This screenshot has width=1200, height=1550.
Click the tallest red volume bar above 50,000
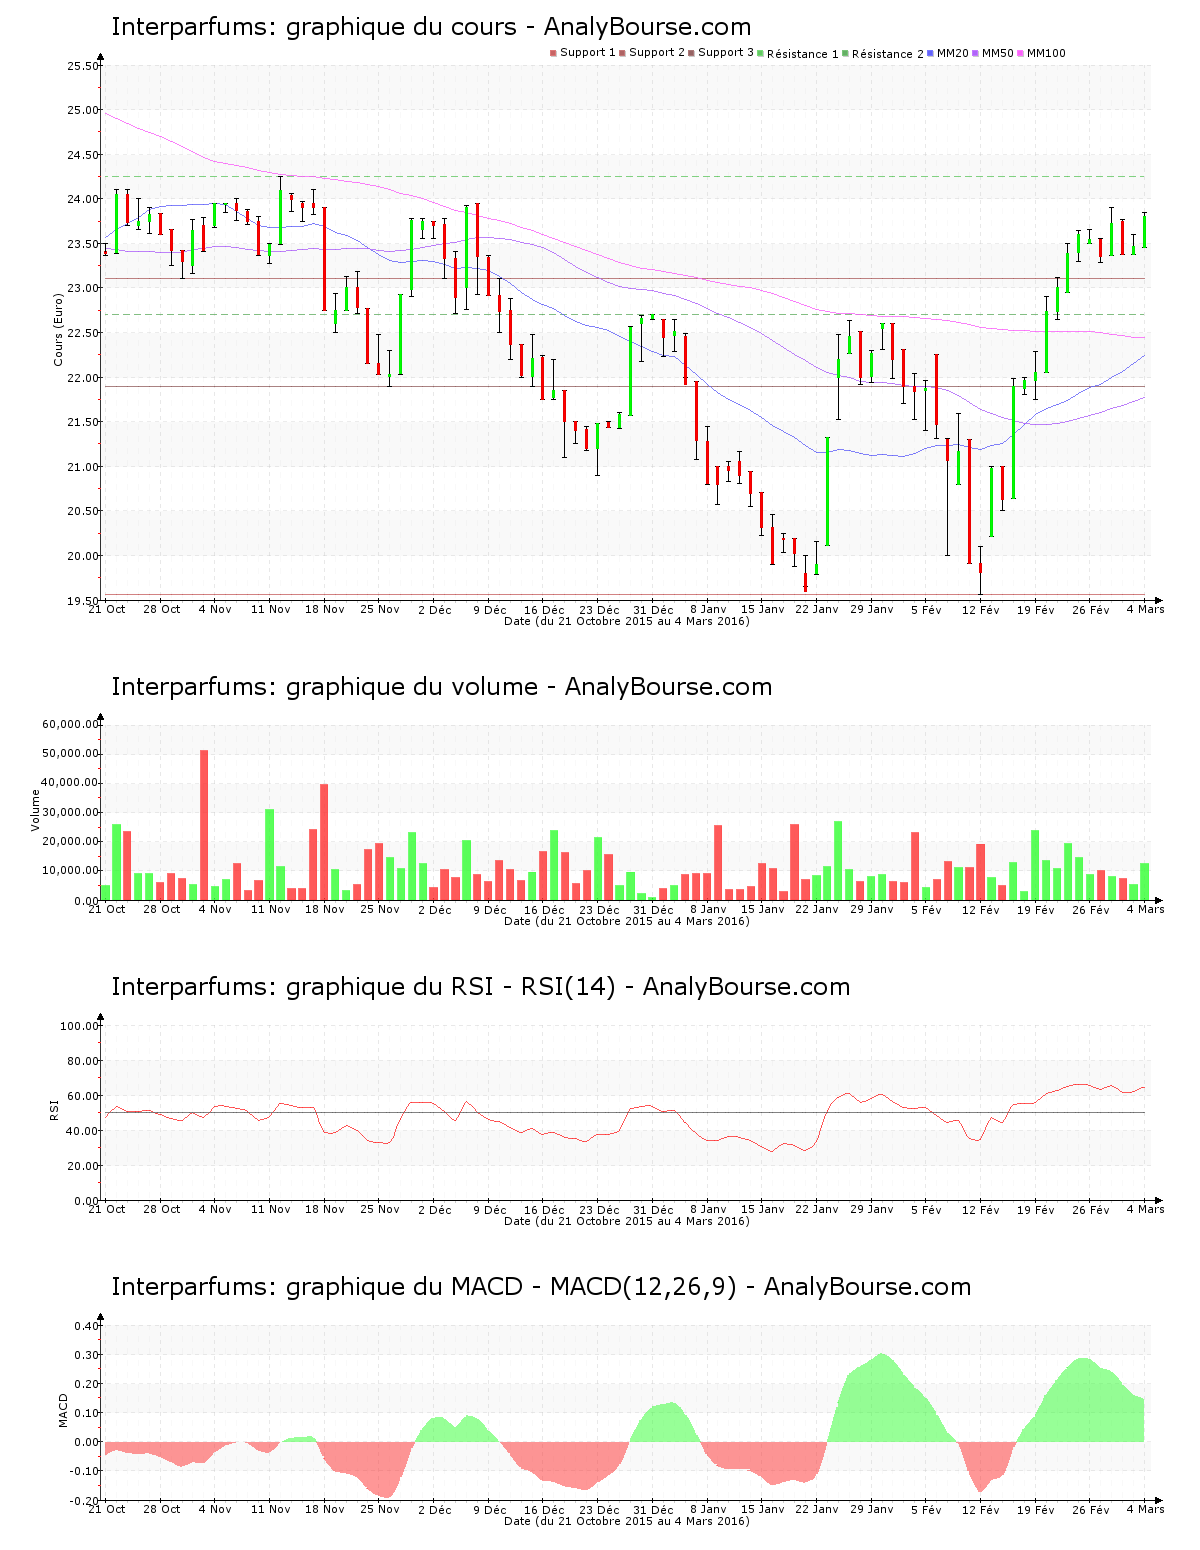[204, 825]
